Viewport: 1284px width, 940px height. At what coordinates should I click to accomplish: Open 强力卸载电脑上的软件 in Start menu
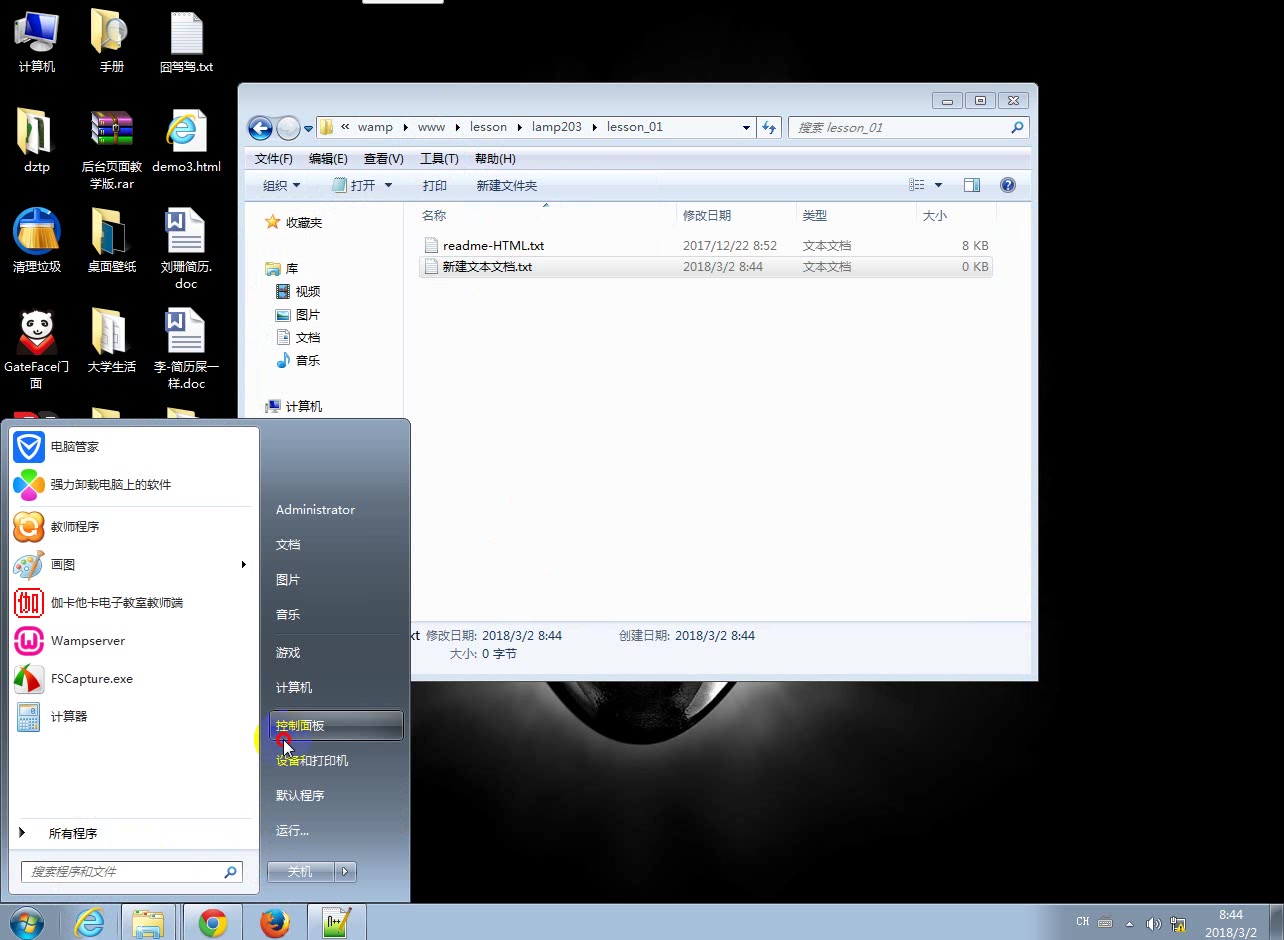[x=132, y=485]
